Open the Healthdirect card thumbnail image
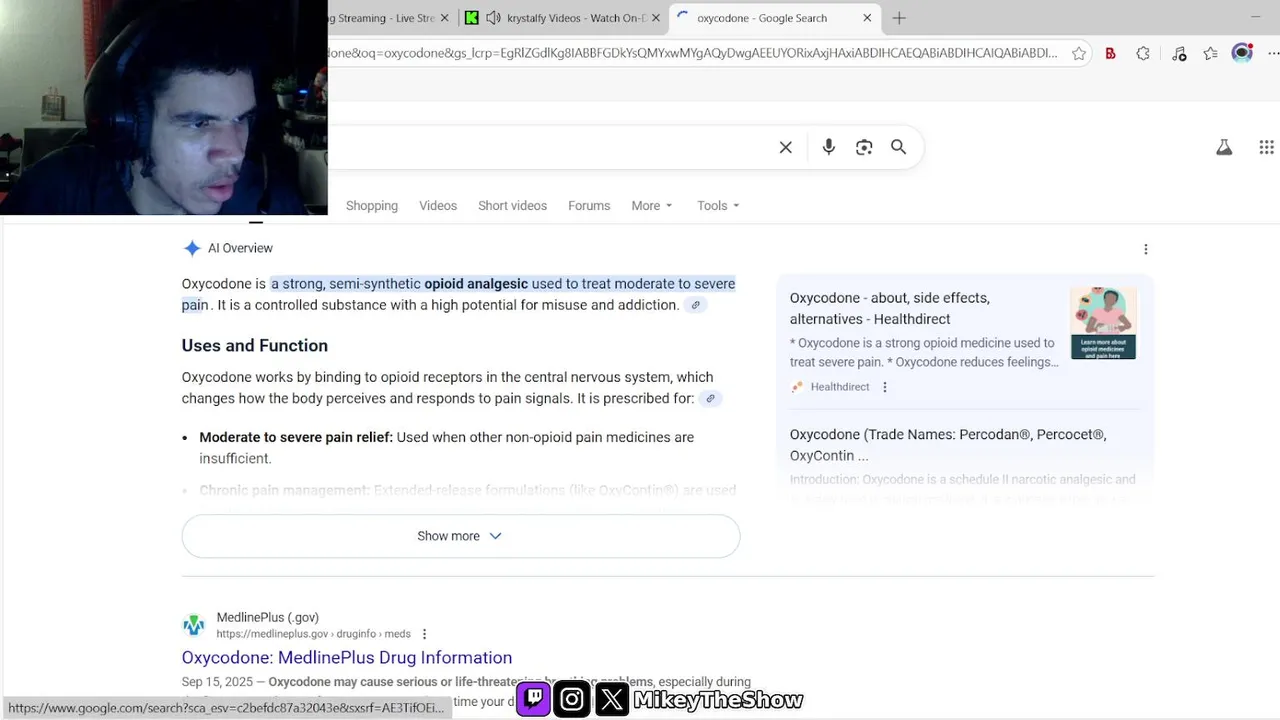 (1103, 323)
